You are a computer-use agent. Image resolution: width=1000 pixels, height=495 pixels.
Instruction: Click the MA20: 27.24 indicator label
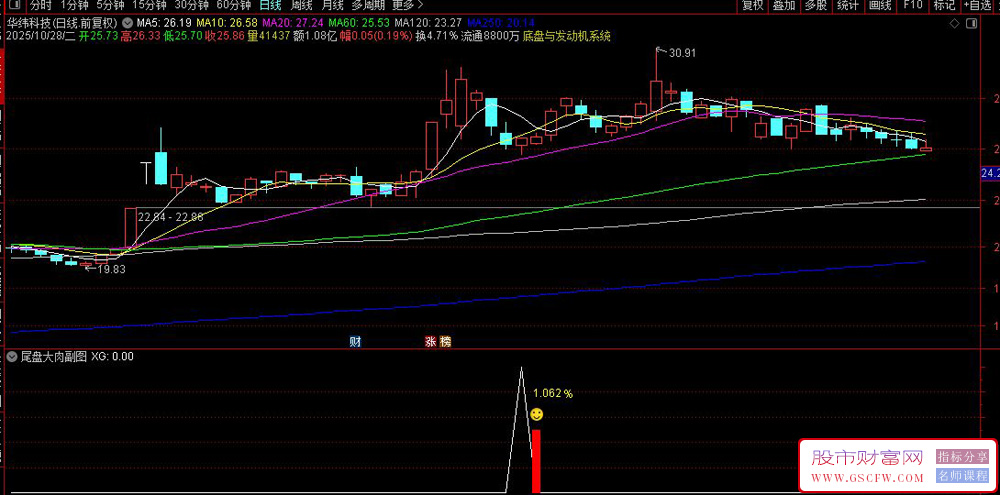click(x=292, y=23)
